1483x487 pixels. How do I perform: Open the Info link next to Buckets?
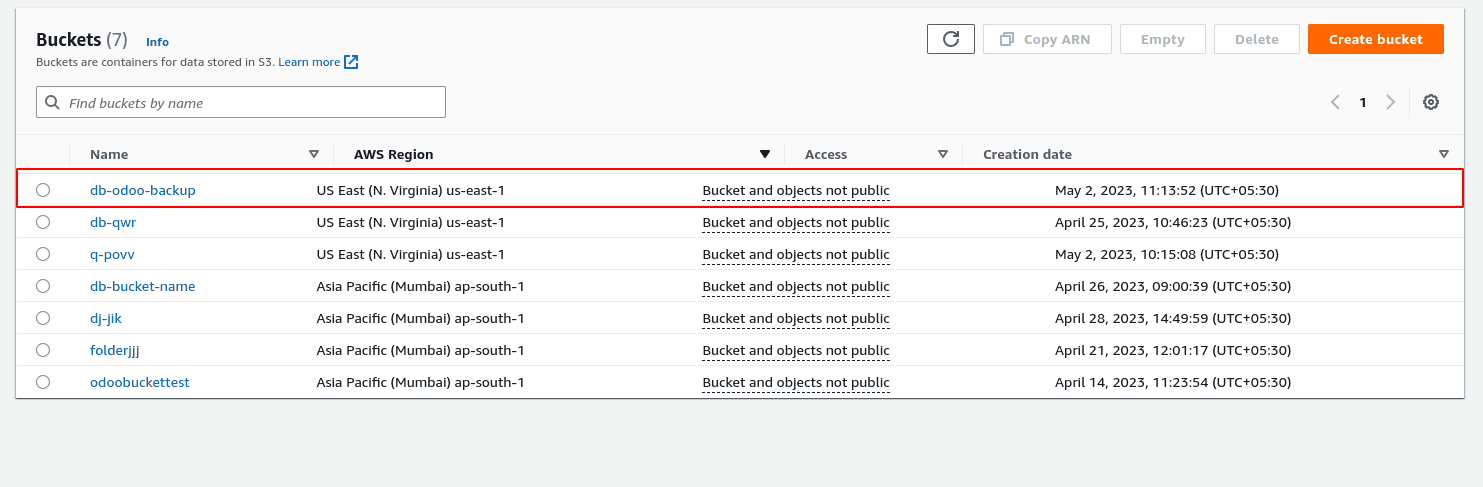tap(157, 42)
